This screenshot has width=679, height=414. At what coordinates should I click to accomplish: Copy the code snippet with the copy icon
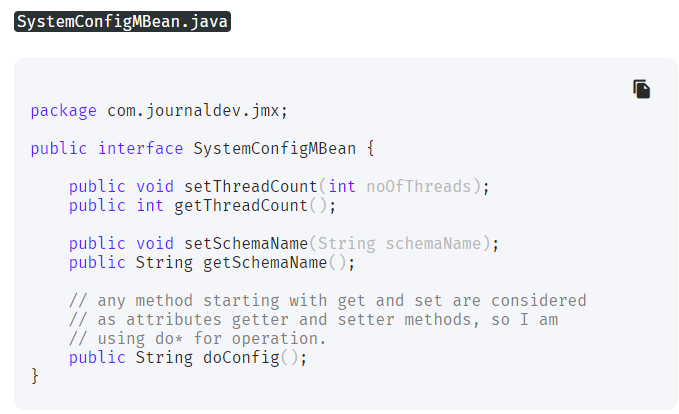coord(641,89)
